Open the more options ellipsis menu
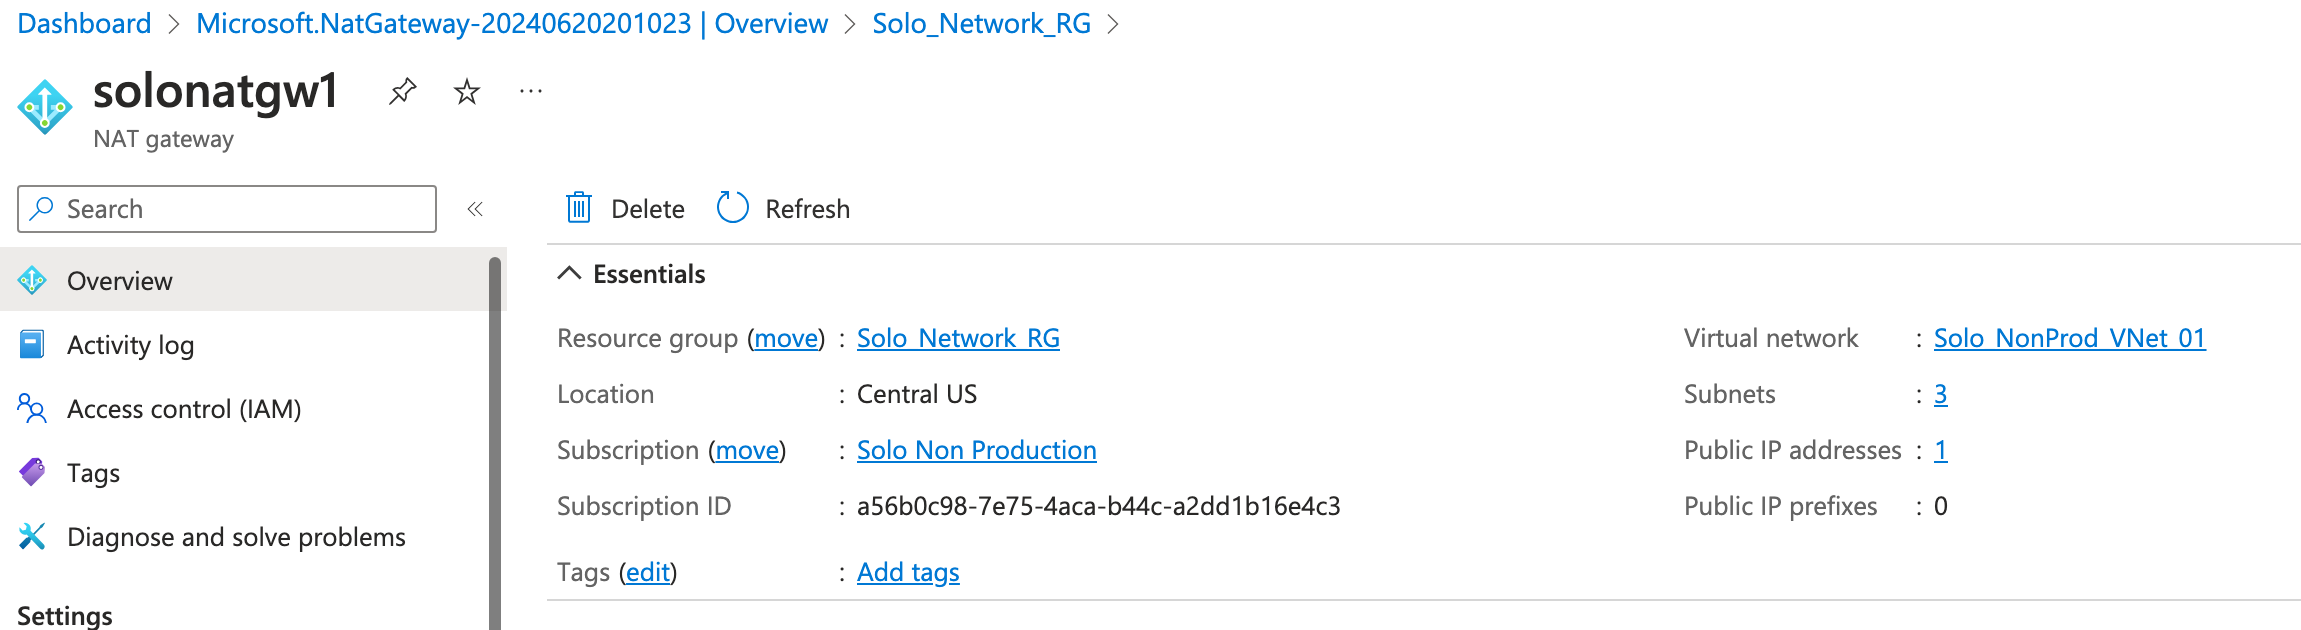This screenshot has height=630, width=2301. (x=531, y=92)
